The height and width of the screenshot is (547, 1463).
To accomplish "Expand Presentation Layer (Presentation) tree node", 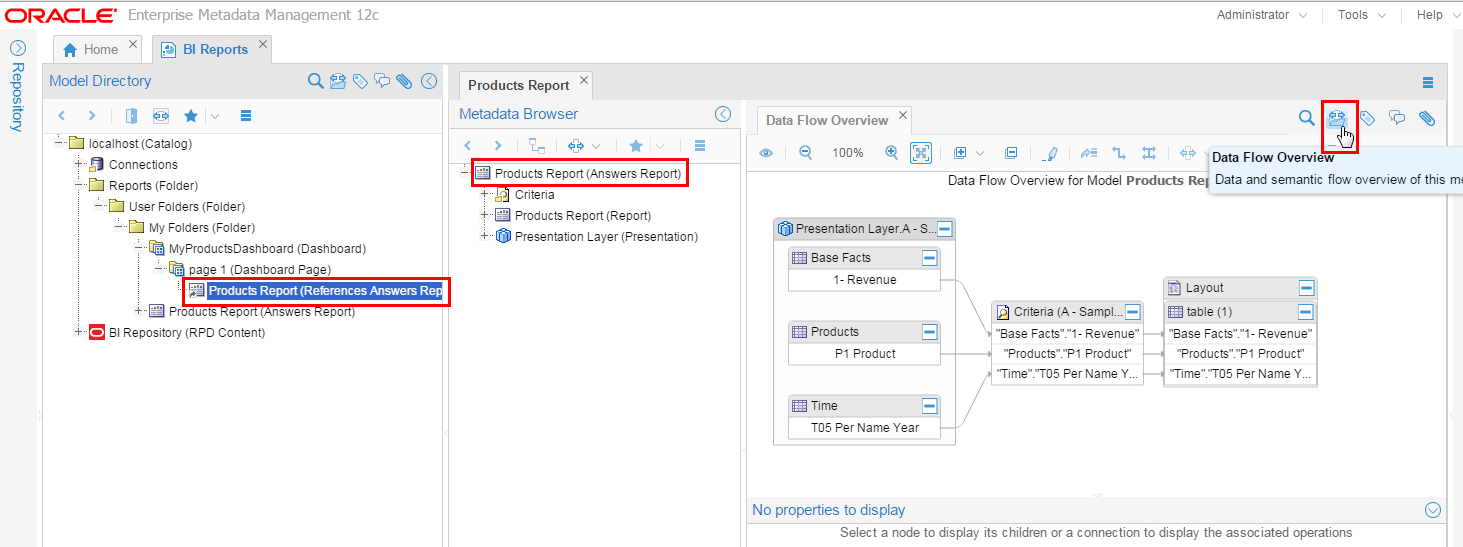I will [x=486, y=237].
